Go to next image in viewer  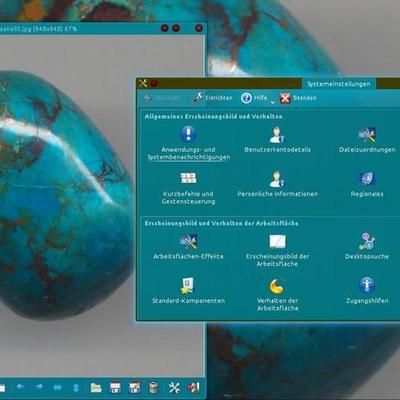pyautogui.click(x=39, y=387)
